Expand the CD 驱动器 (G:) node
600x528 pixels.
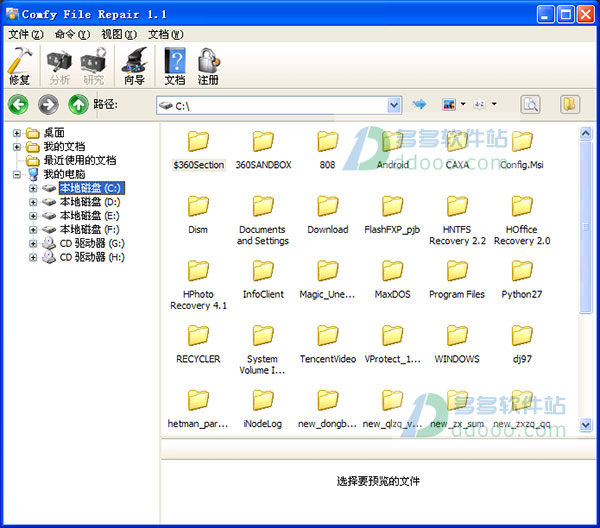click(x=33, y=243)
